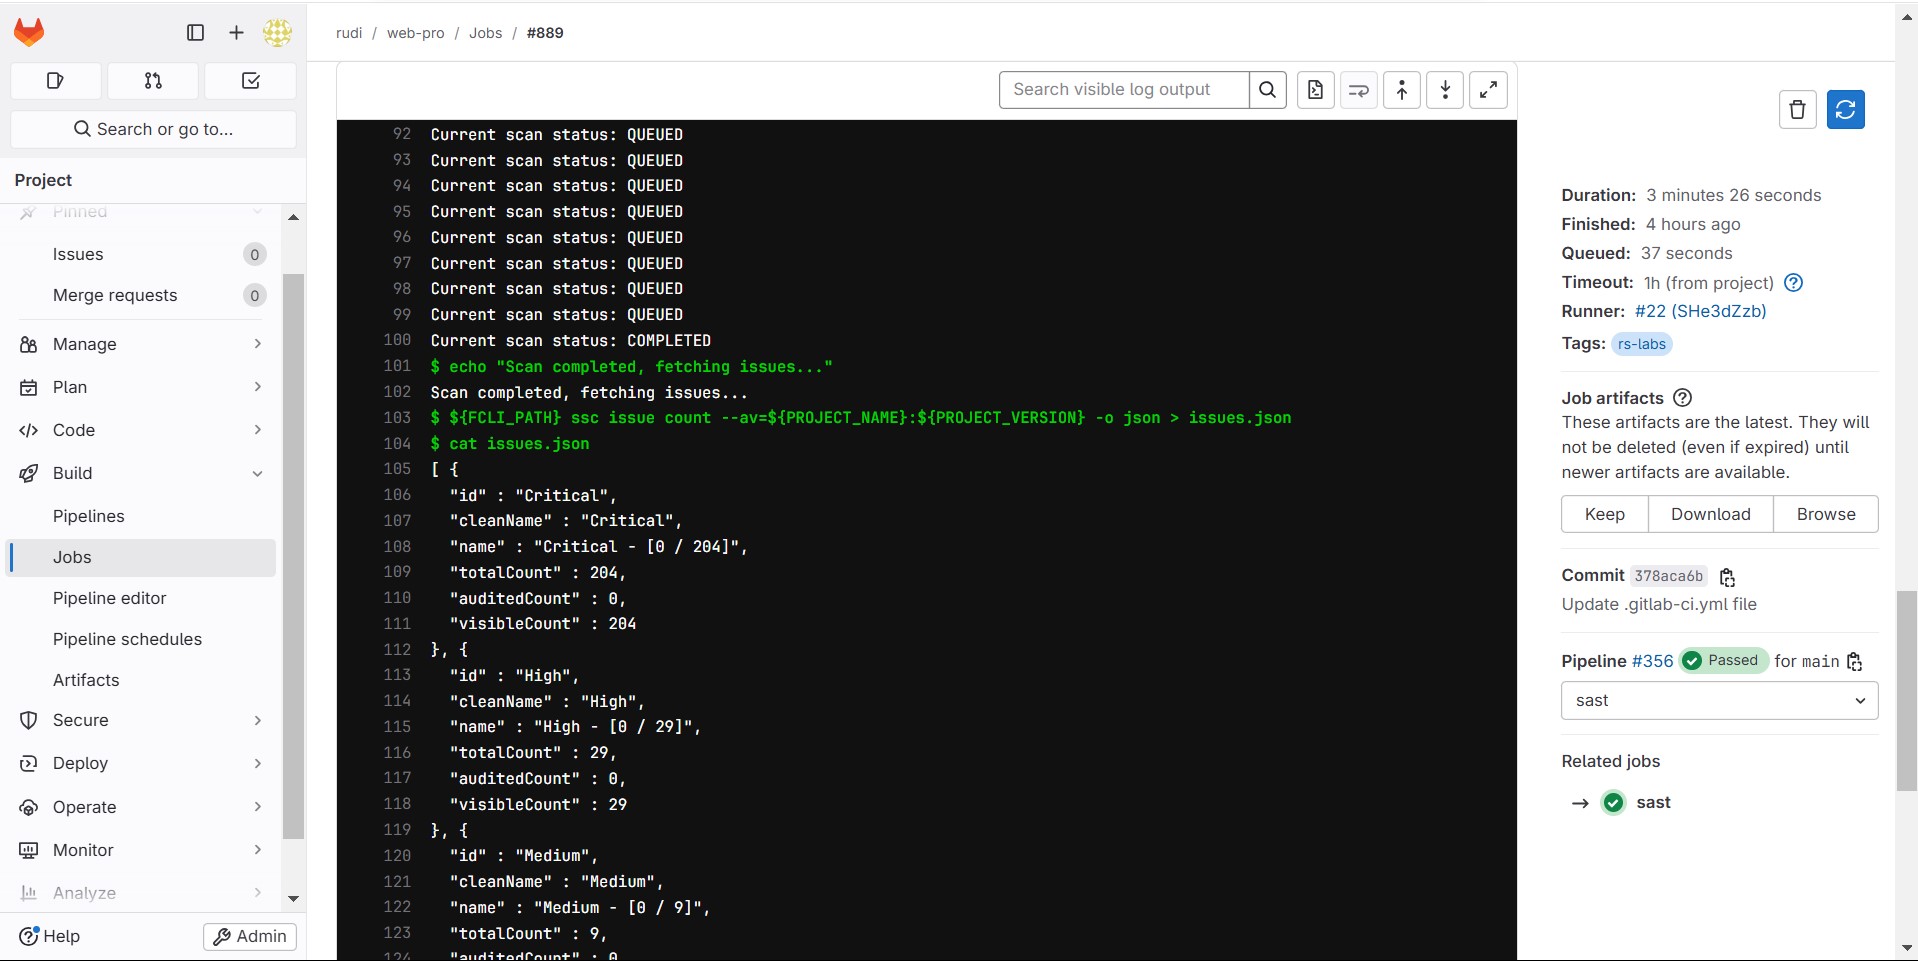Viewport: 1918px width, 961px height.
Task: Retry the job with blue refresh button
Action: coord(1845,109)
